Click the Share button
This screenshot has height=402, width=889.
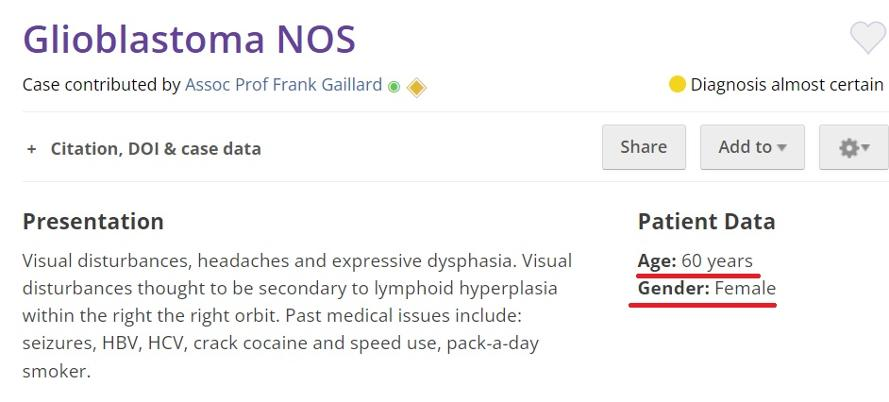(644, 147)
